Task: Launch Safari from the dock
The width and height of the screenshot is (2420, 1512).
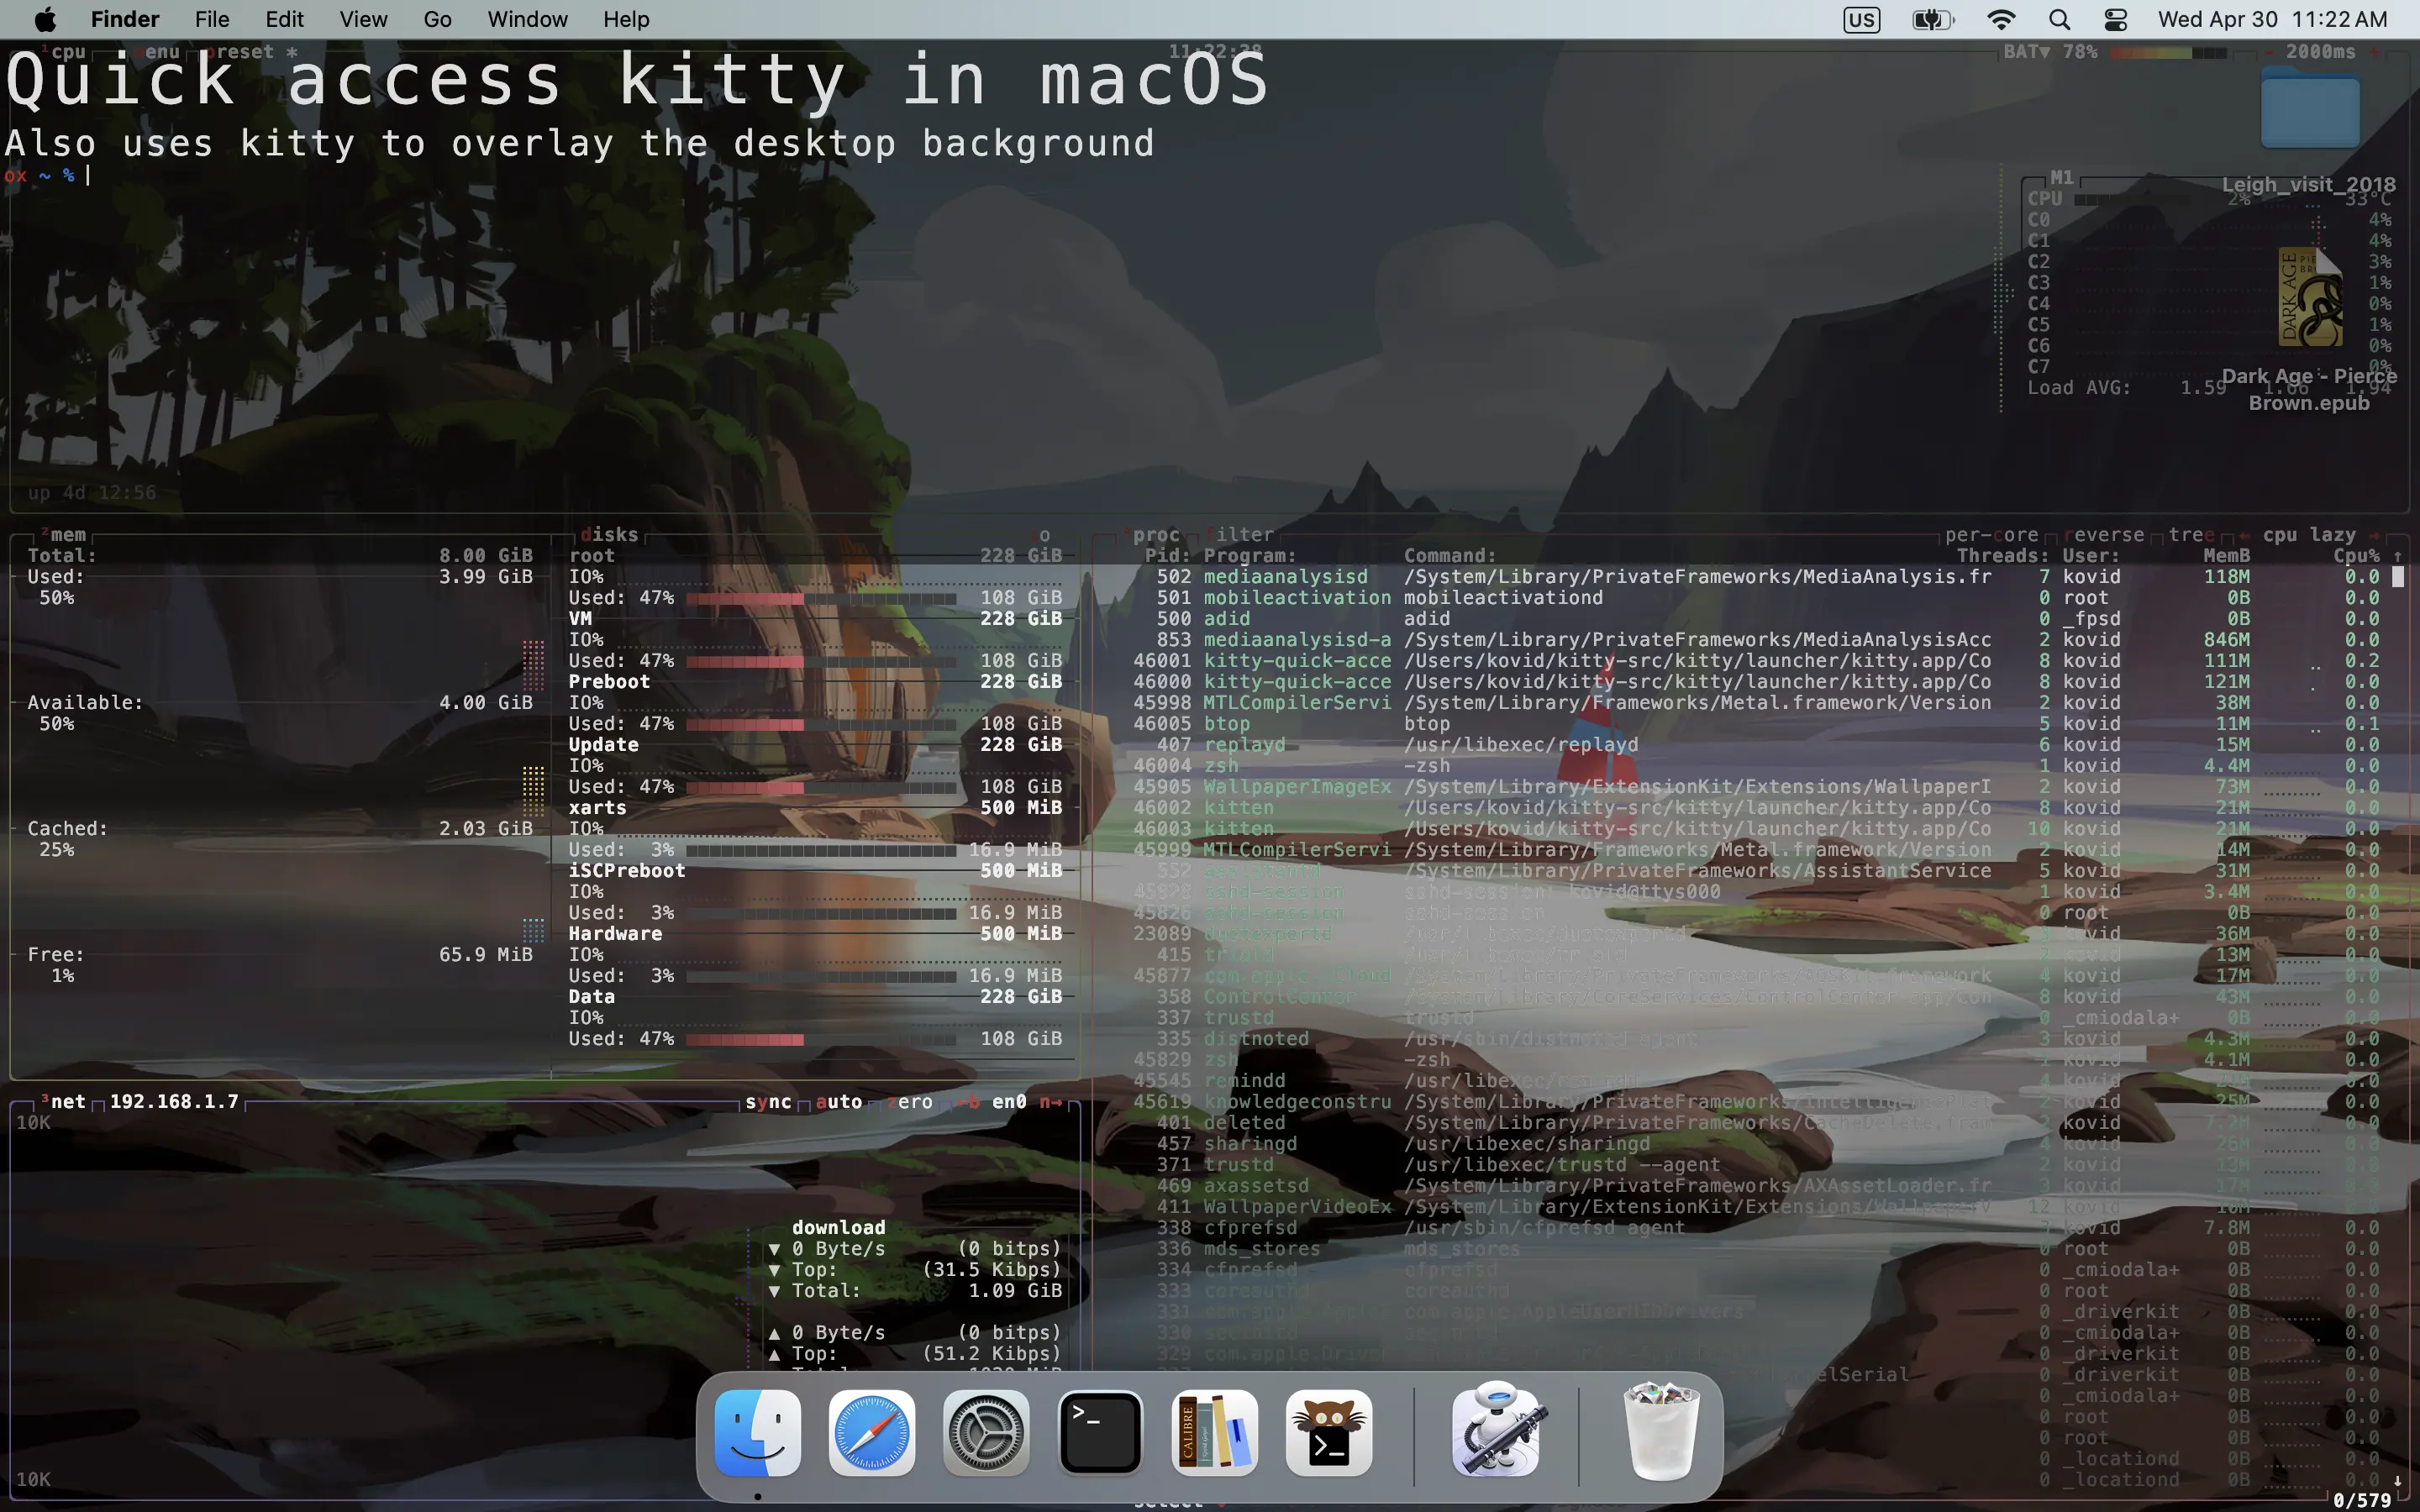Action: [871, 1432]
